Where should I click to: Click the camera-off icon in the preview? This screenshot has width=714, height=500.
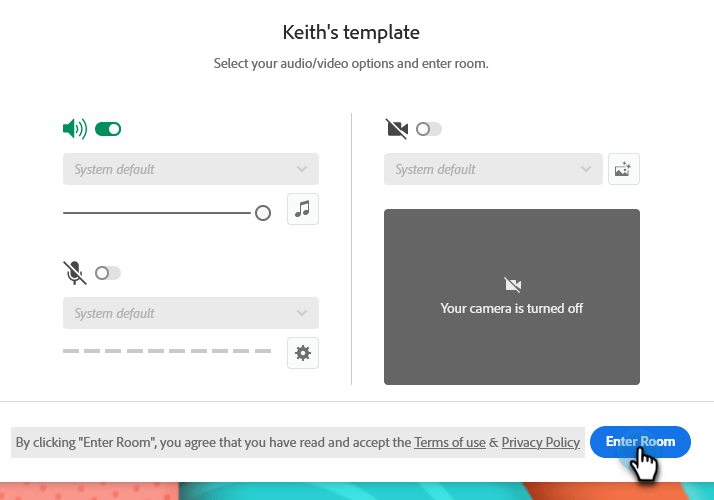point(512,285)
